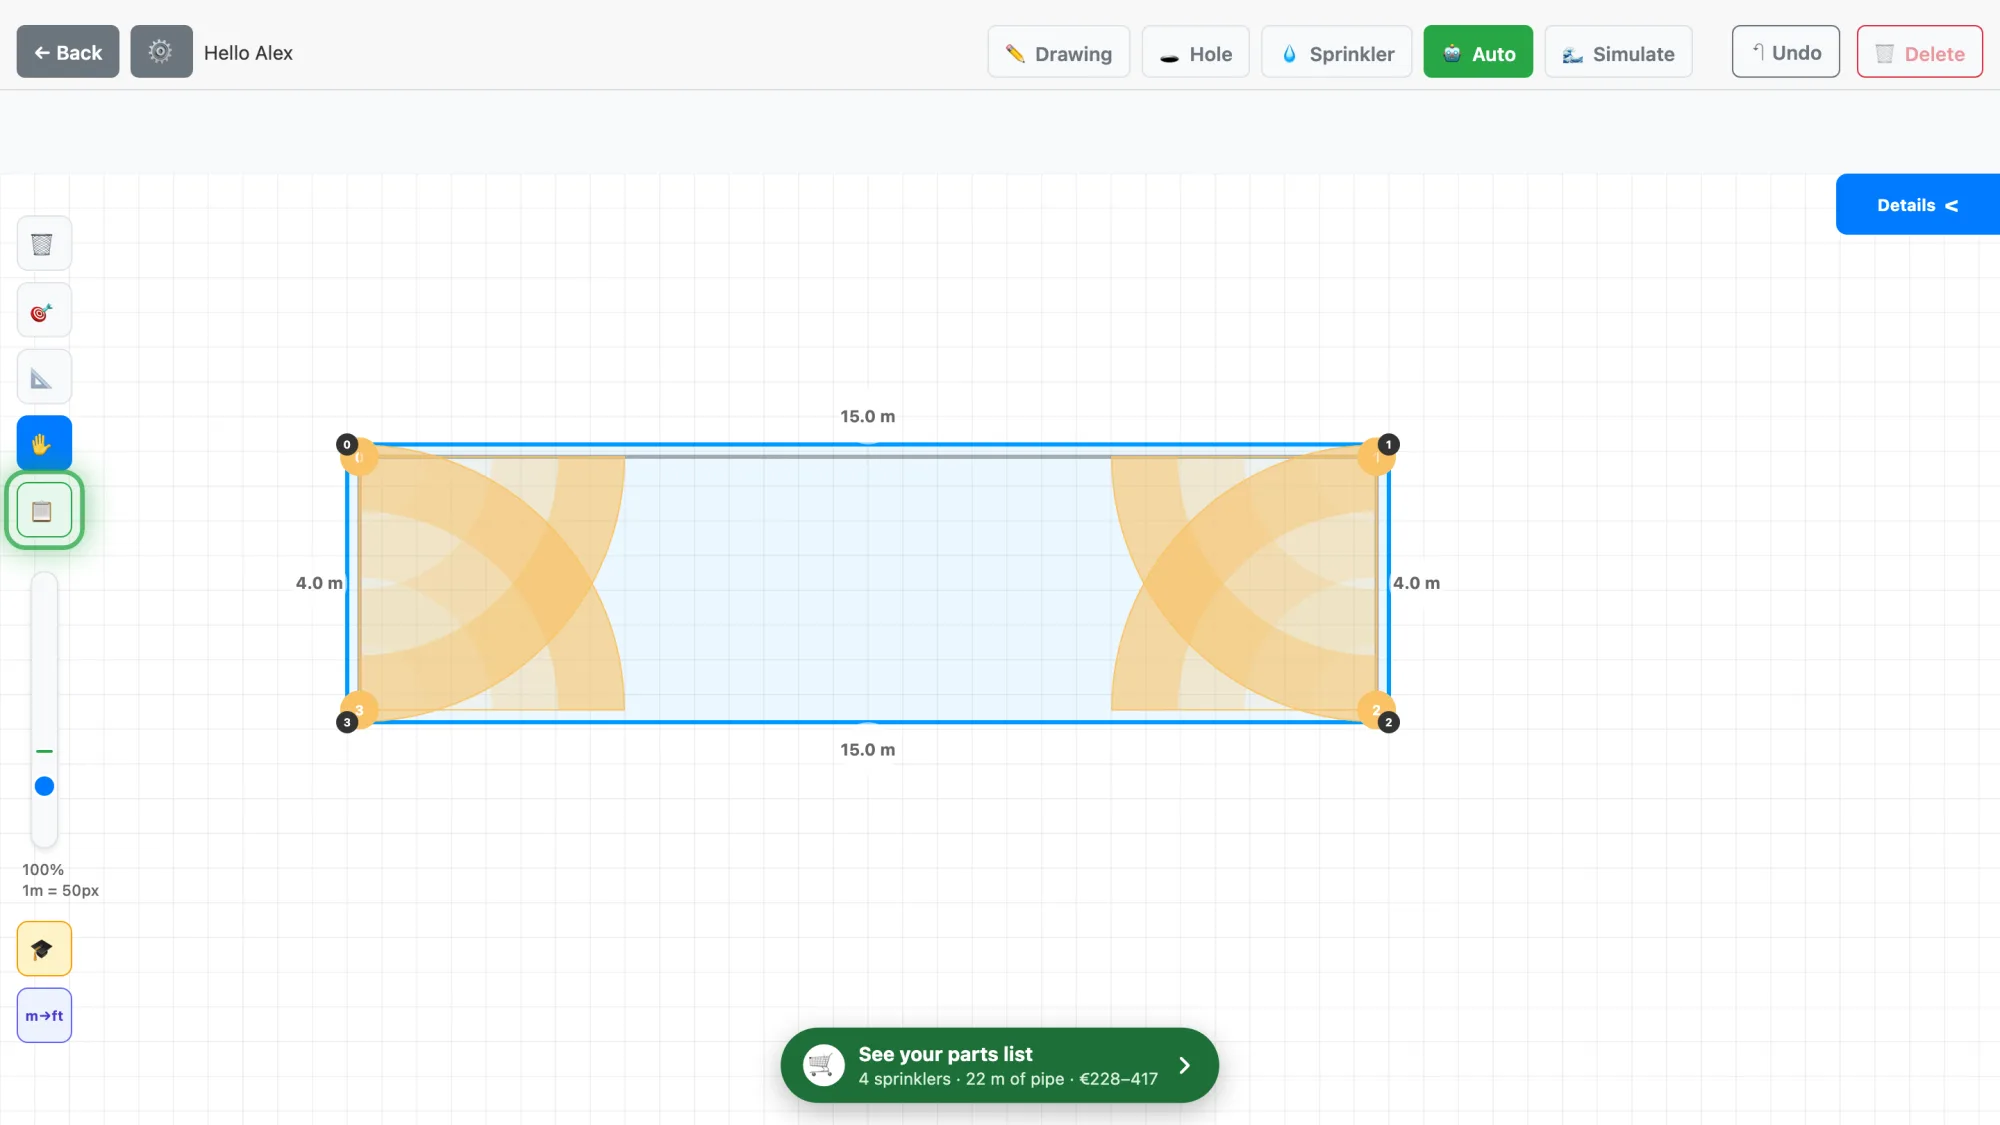Click the blue zoom slider handle
Screen dimensions: 2000x1125
44,787
